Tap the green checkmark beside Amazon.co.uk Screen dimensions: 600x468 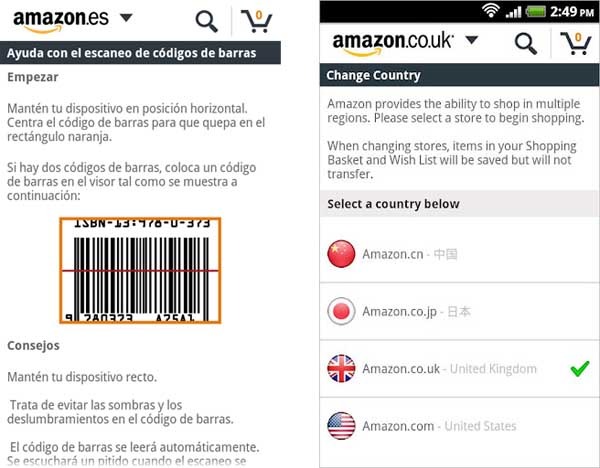578,369
